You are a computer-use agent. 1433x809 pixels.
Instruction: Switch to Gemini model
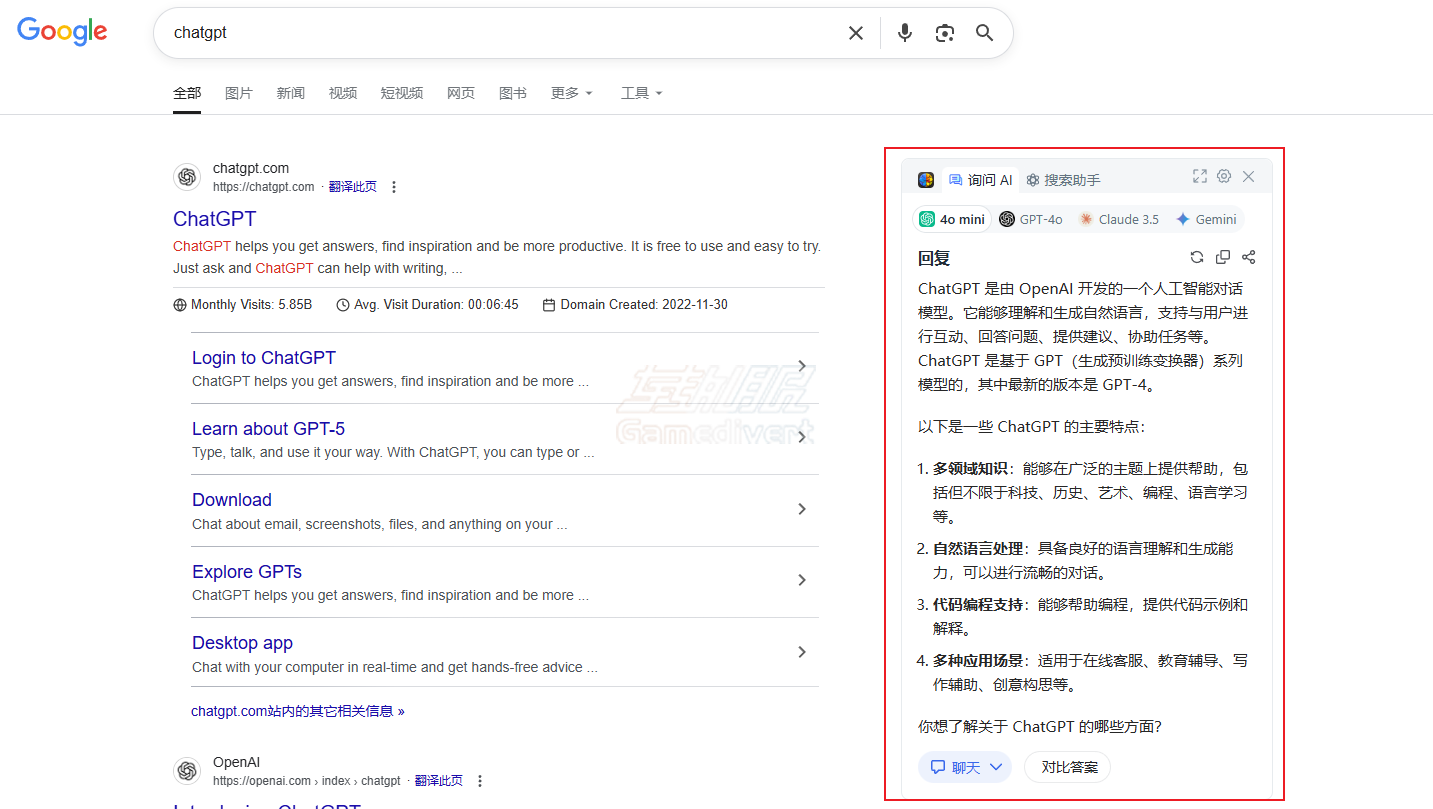(x=1206, y=219)
